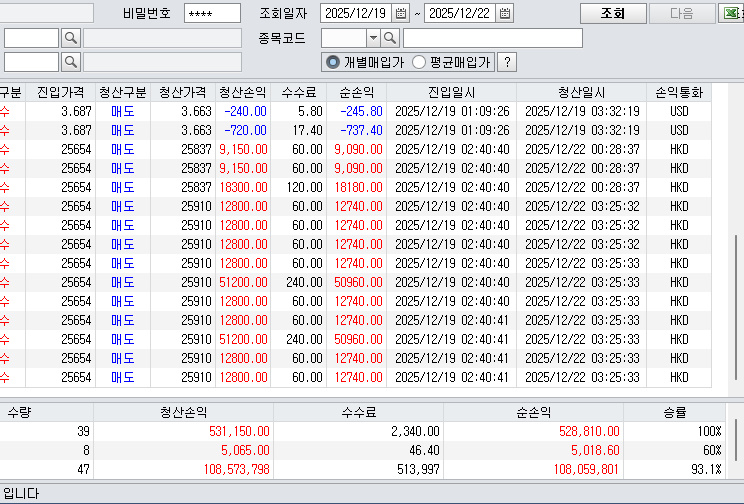Click end date field 2025/12/22

[460, 13]
